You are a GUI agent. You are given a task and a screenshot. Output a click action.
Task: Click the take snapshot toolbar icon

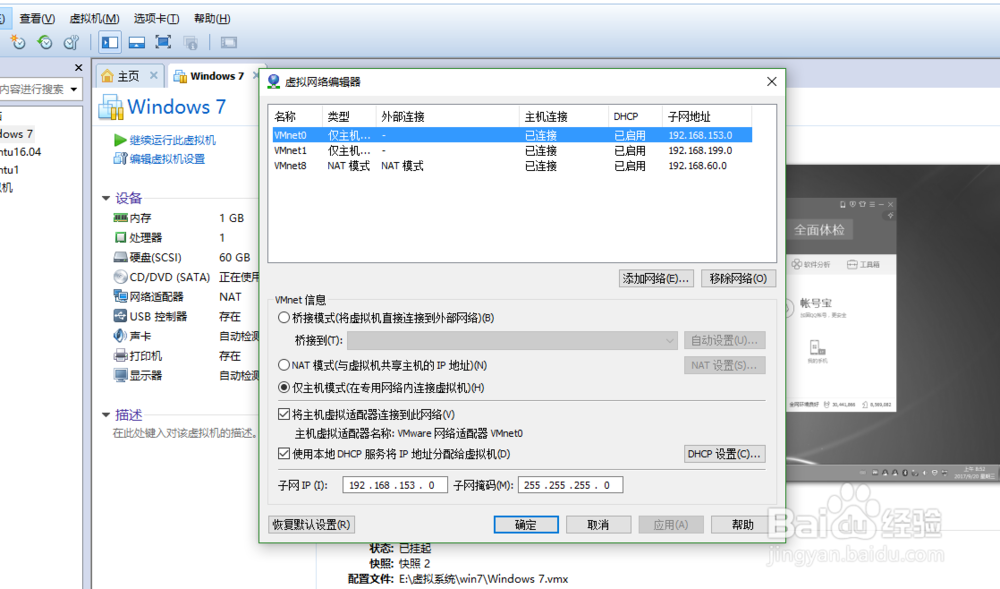pos(18,42)
